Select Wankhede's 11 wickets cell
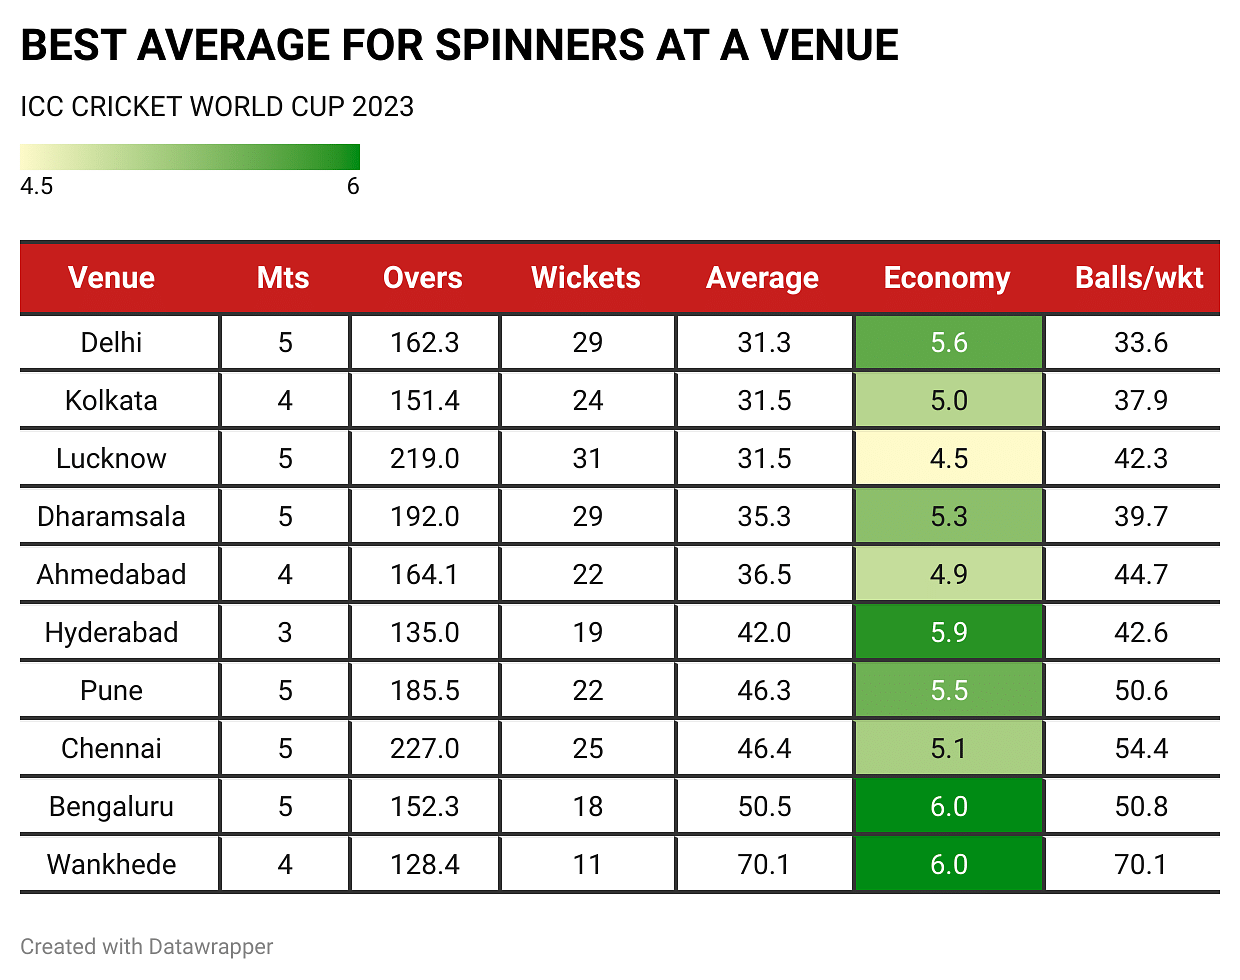This screenshot has width=1240, height=980. click(588, 865)
